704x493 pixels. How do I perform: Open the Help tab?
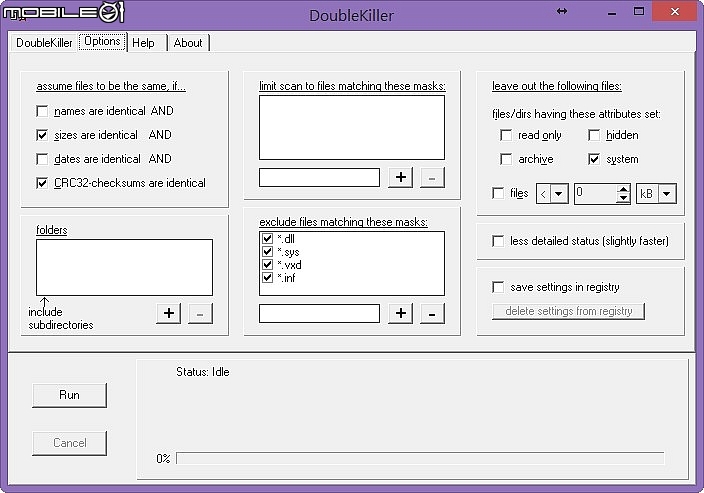(x=143, y=43)
